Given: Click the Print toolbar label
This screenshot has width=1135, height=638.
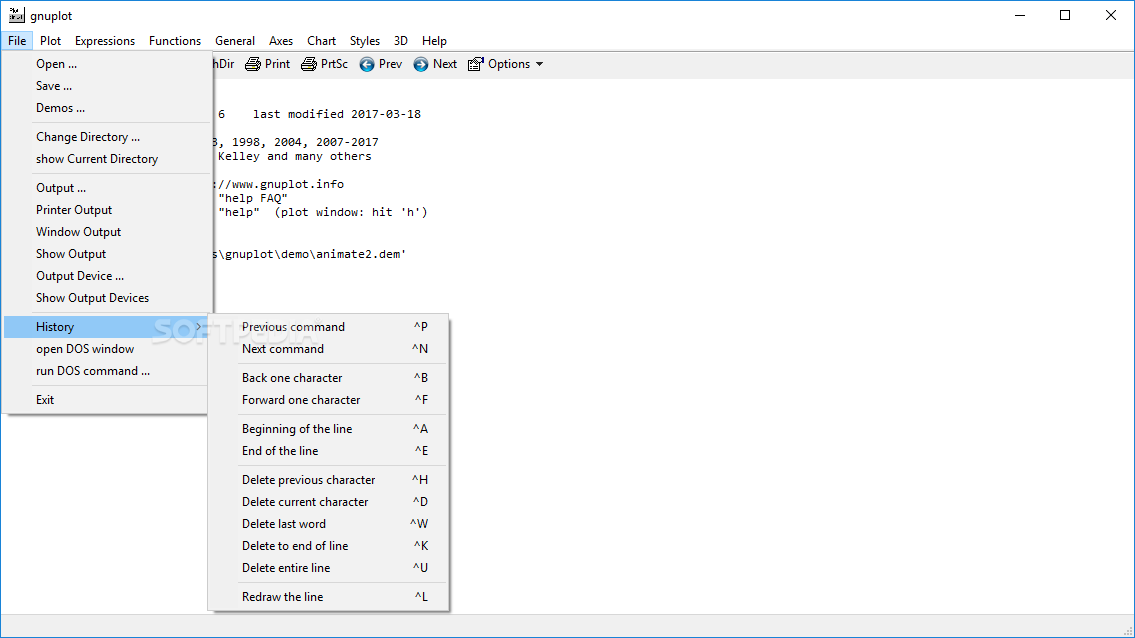Looking at the screenshot, I should [x=277, y=64].
